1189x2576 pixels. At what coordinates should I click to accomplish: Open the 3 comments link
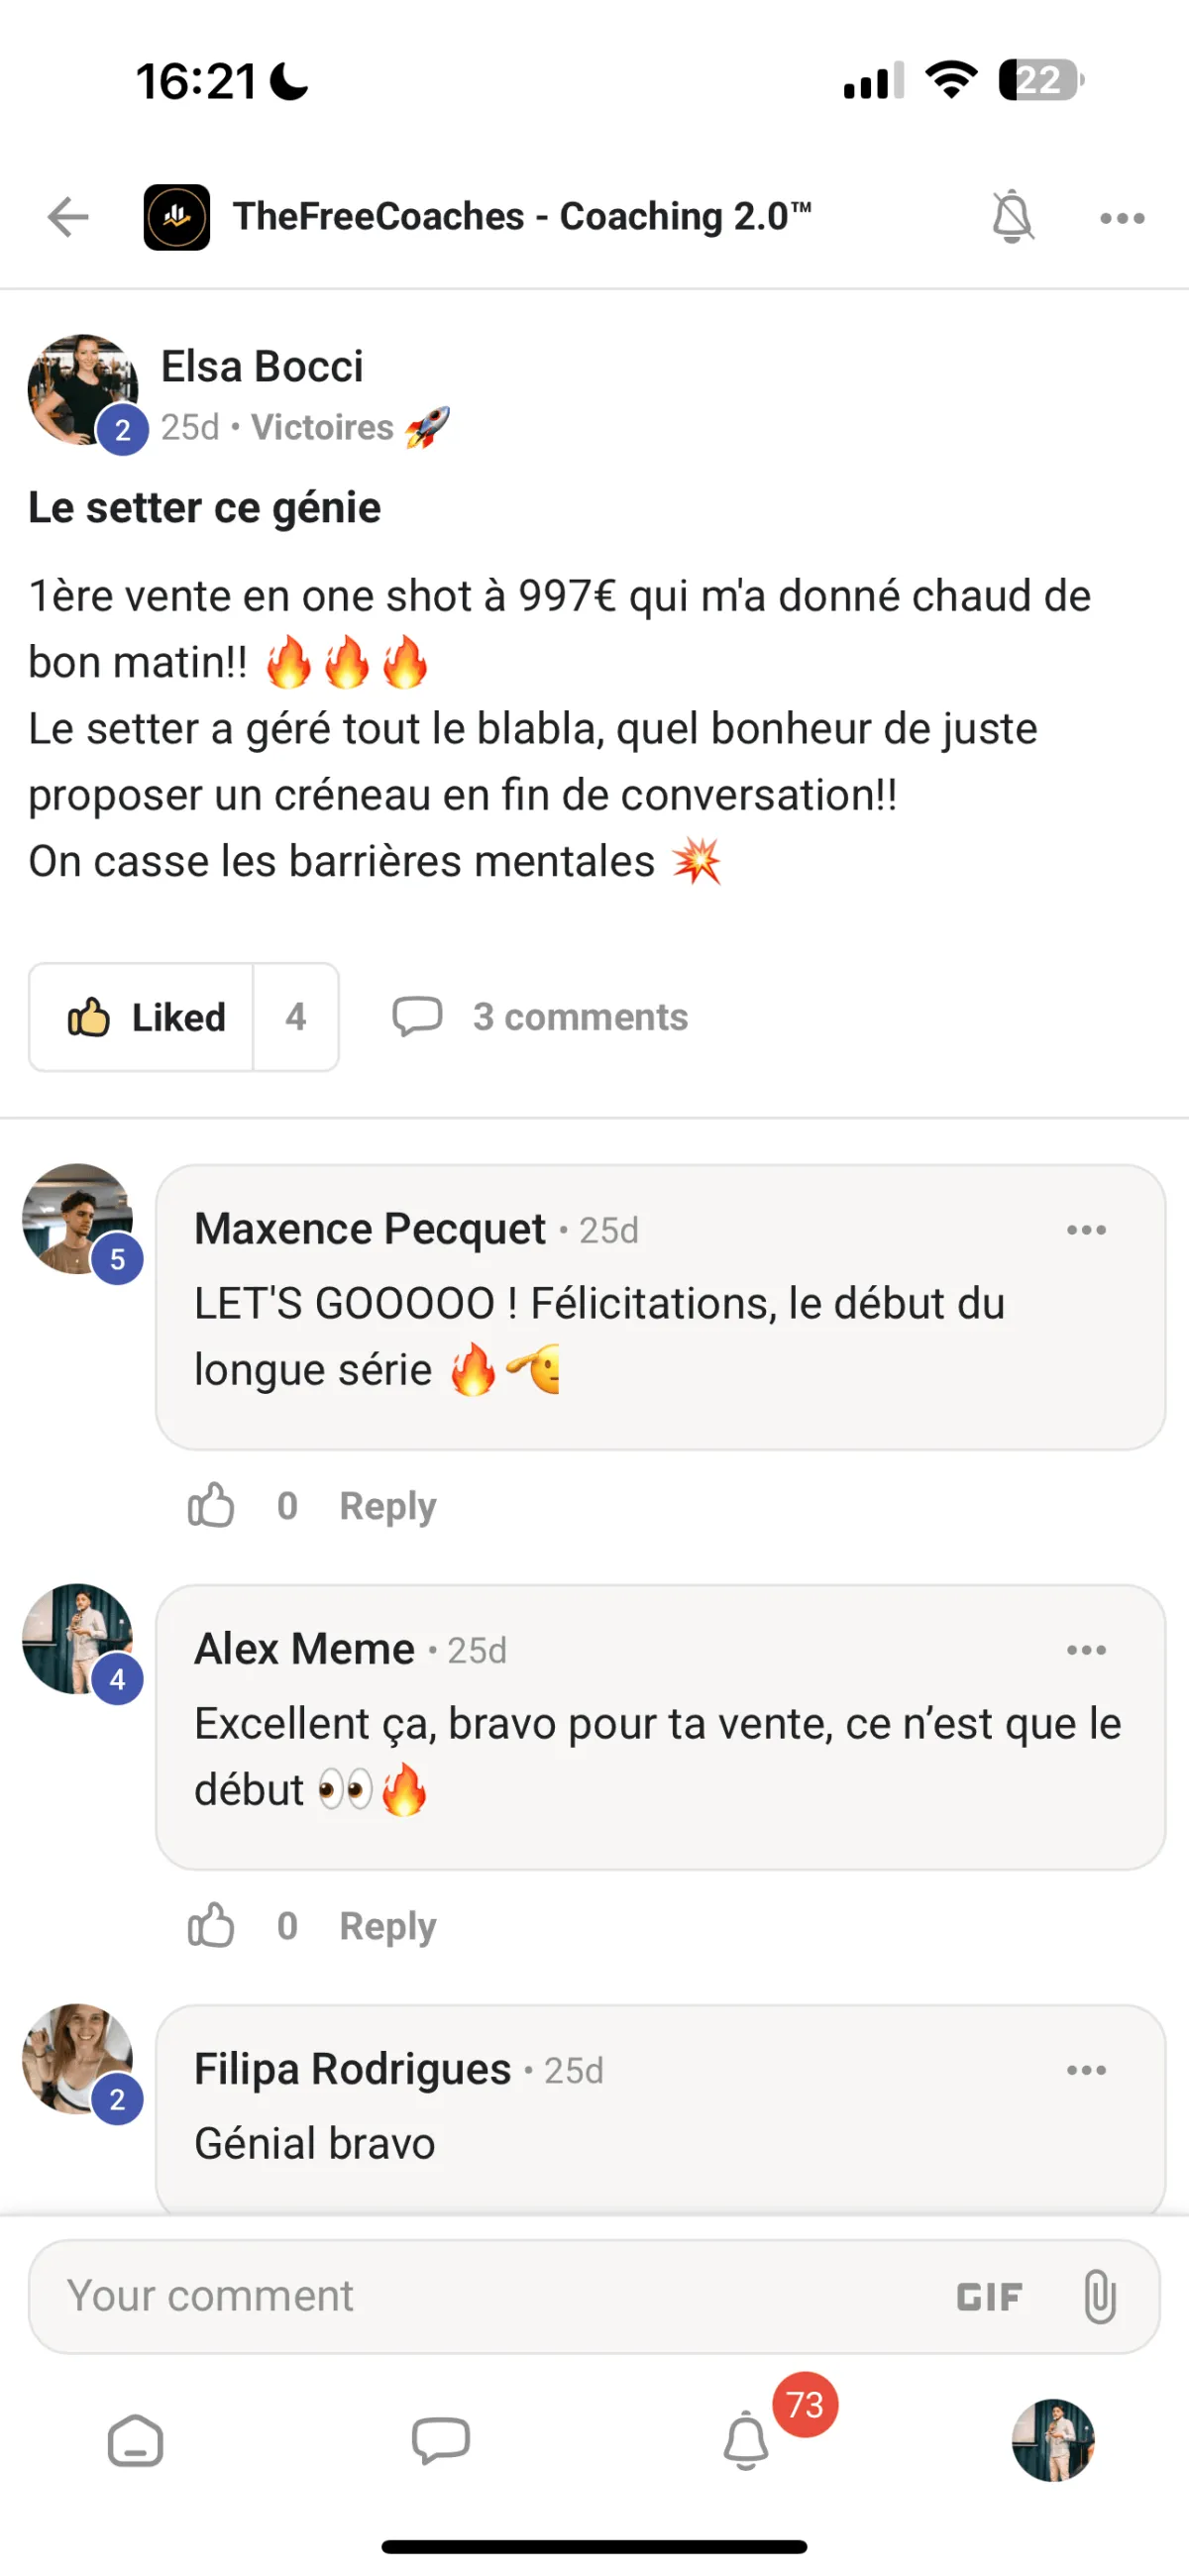coord(540,1017)
